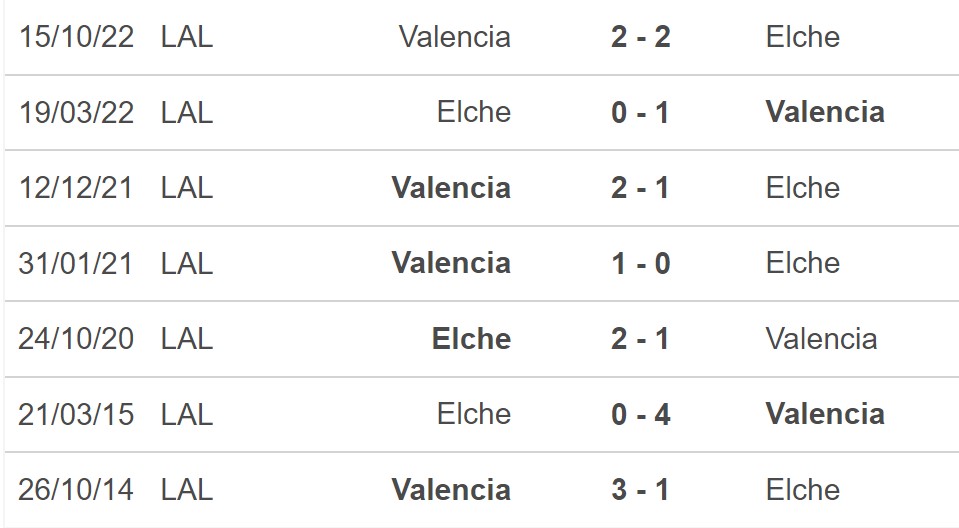
Task: Select Valencia in the 15/10/22 row
Action: [455, 37]
